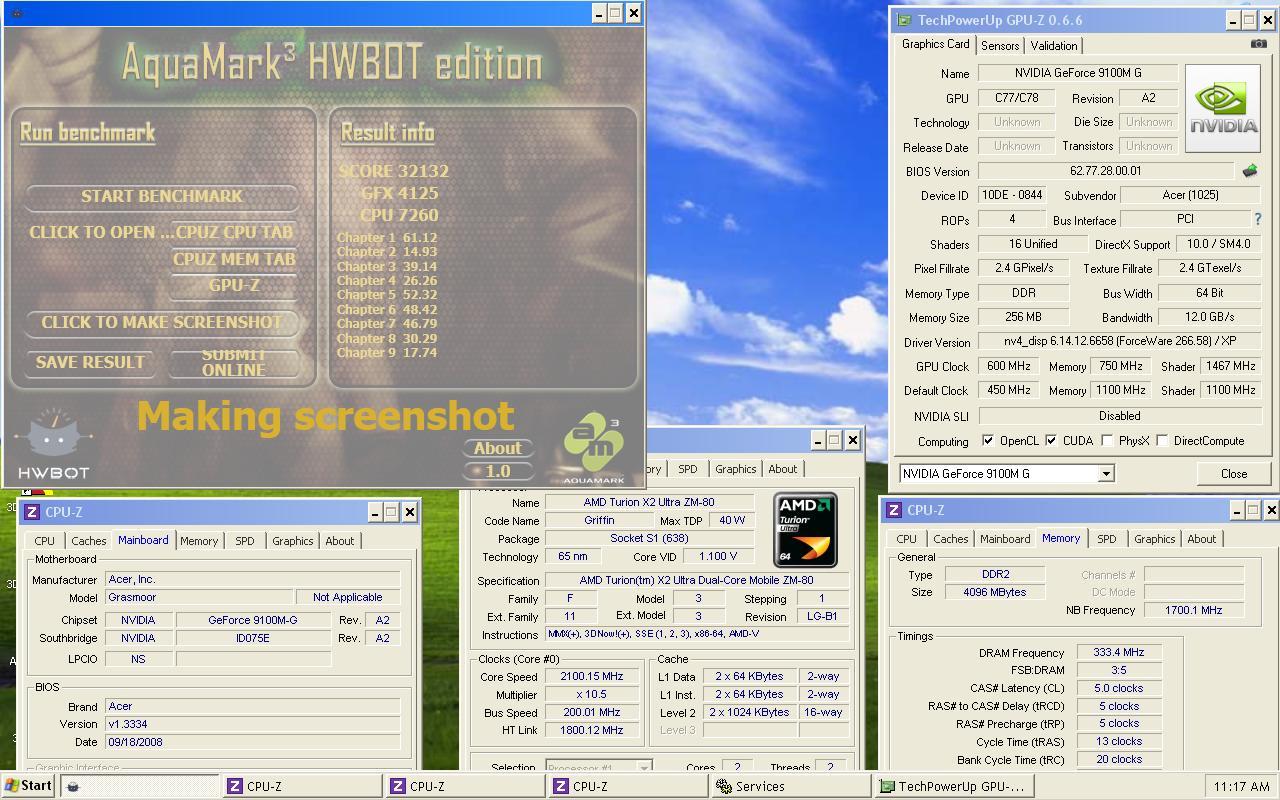Click the Driver Version field in GPU-Z
Screen dimensions: 1280x800
(1120, 342)
